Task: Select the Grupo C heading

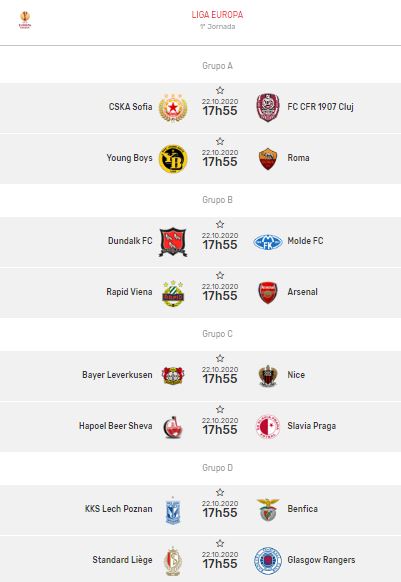Action: click(217, 334)
